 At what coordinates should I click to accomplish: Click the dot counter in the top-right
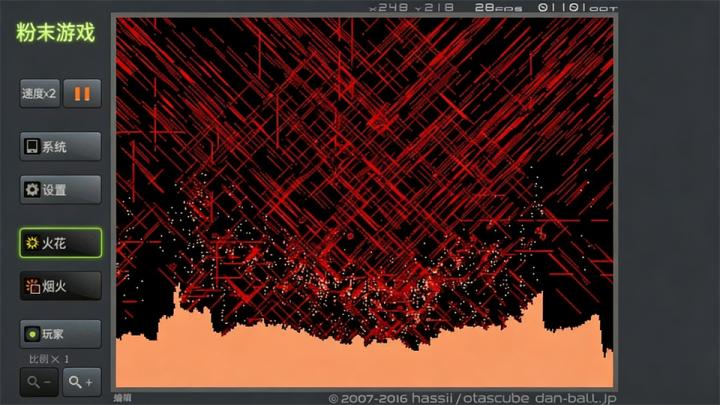click(x=577, y=8)
